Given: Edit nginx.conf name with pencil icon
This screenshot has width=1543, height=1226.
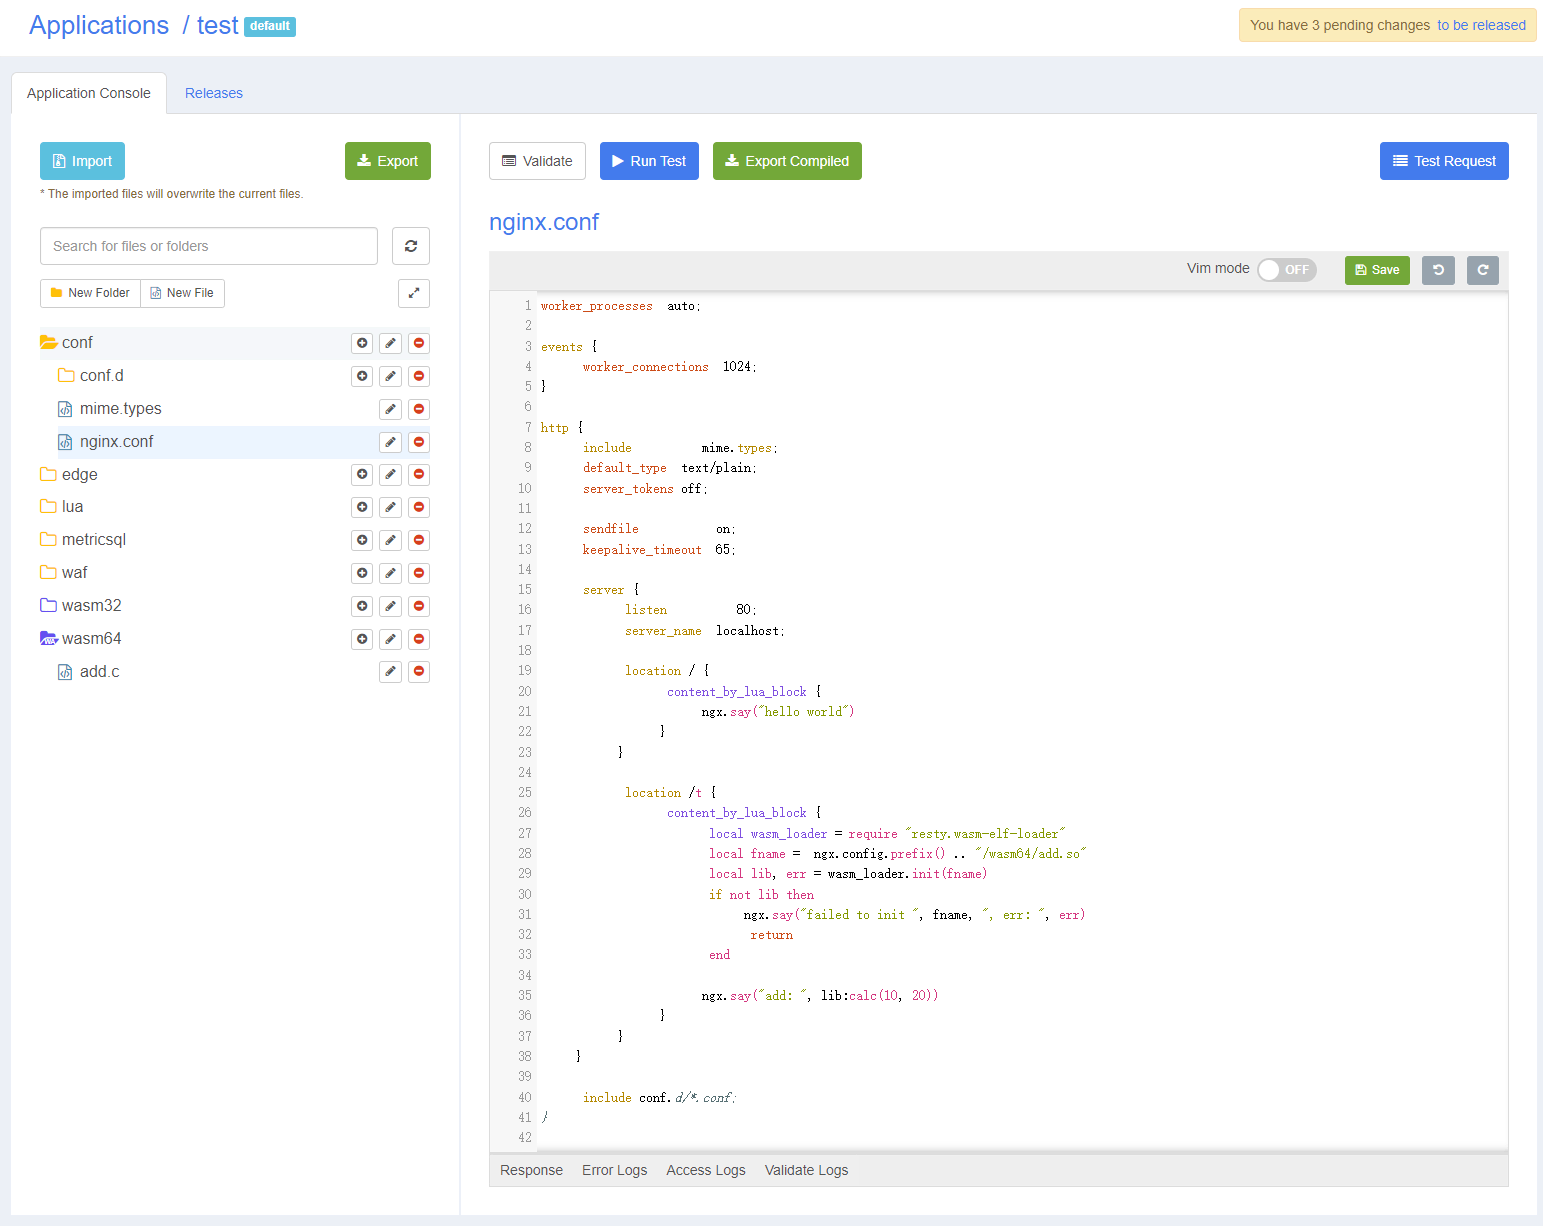Looking at the screenshot, I should point(391,442).
